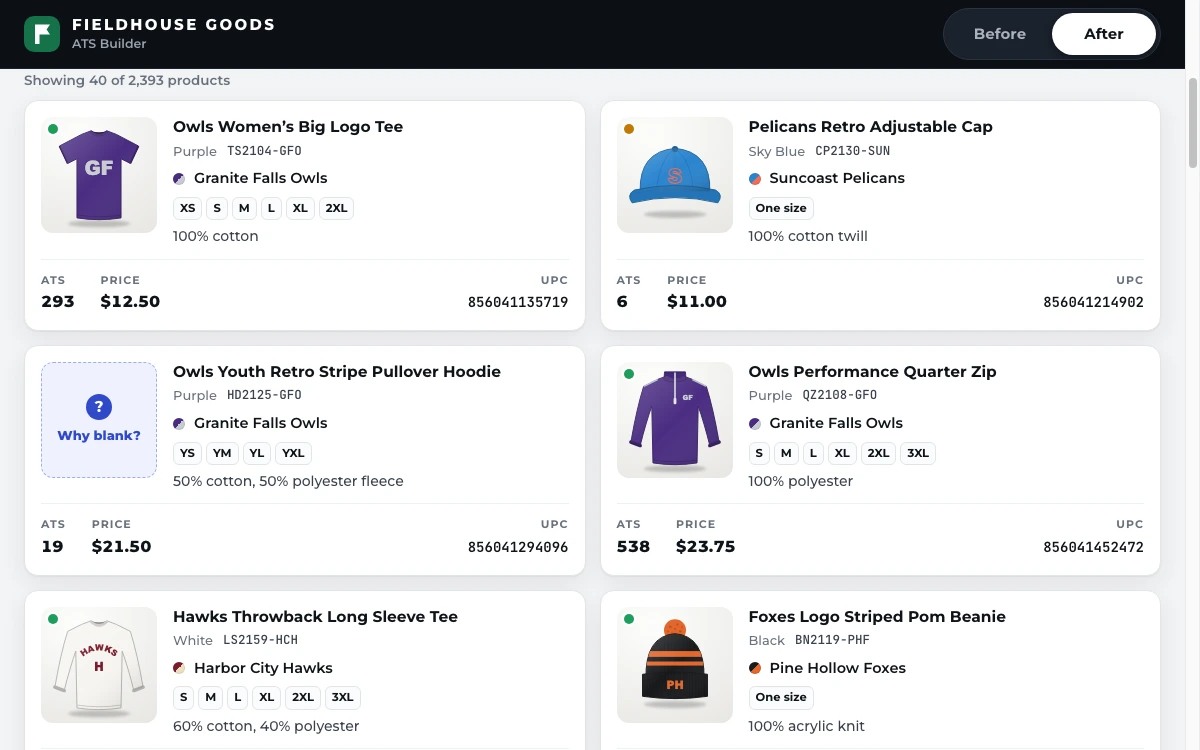Image resolution: width=1200 pixels, height=750 pixels.
Task: Click the green status dot on Hawks Long Sleeve Tee
Action: point(53,619)
